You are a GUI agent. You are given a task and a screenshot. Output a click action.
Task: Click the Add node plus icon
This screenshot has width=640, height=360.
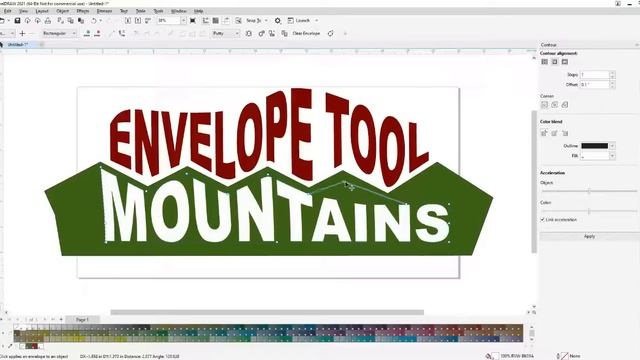[x=22, y=33]
